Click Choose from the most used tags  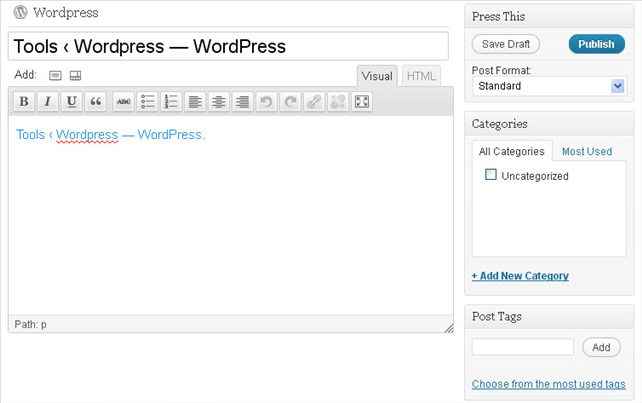tap(549, 384)
